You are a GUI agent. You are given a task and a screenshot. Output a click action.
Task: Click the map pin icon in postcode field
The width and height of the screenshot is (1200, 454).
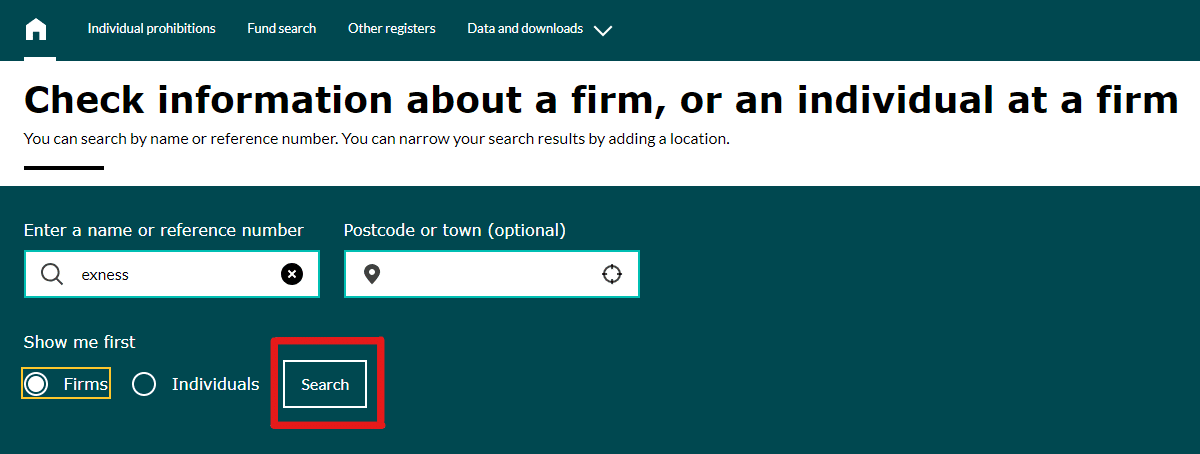pos(372,274)
